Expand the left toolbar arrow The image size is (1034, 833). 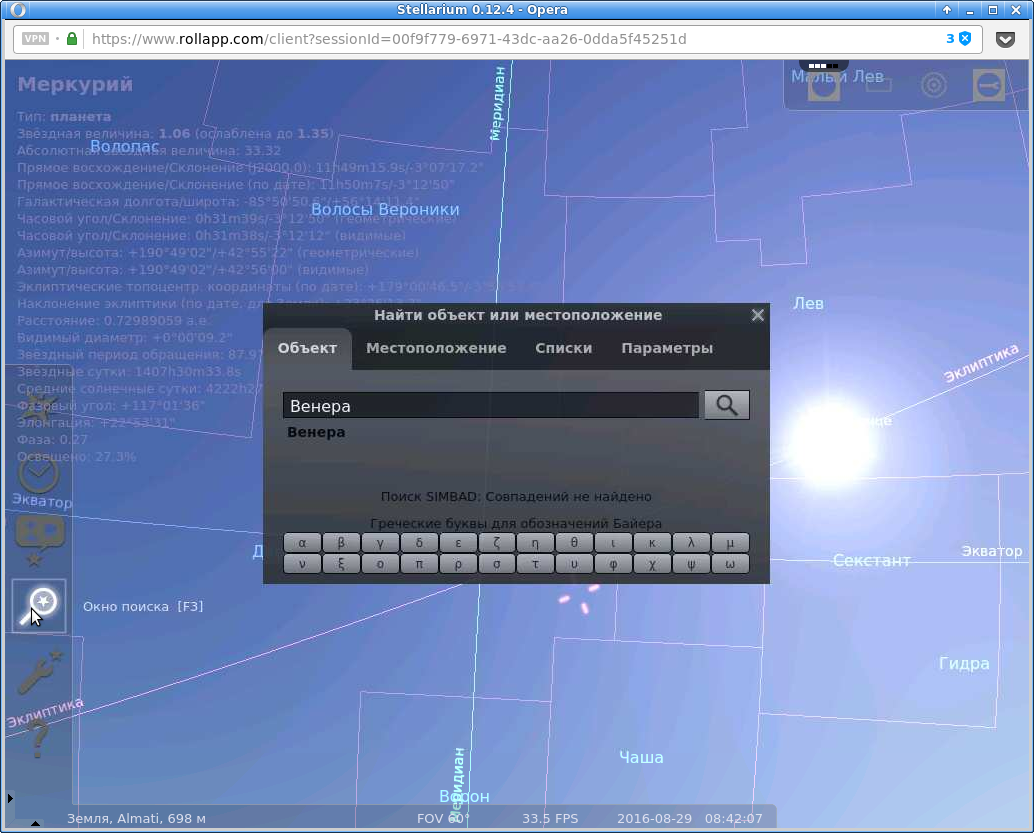tap(10, 798)
